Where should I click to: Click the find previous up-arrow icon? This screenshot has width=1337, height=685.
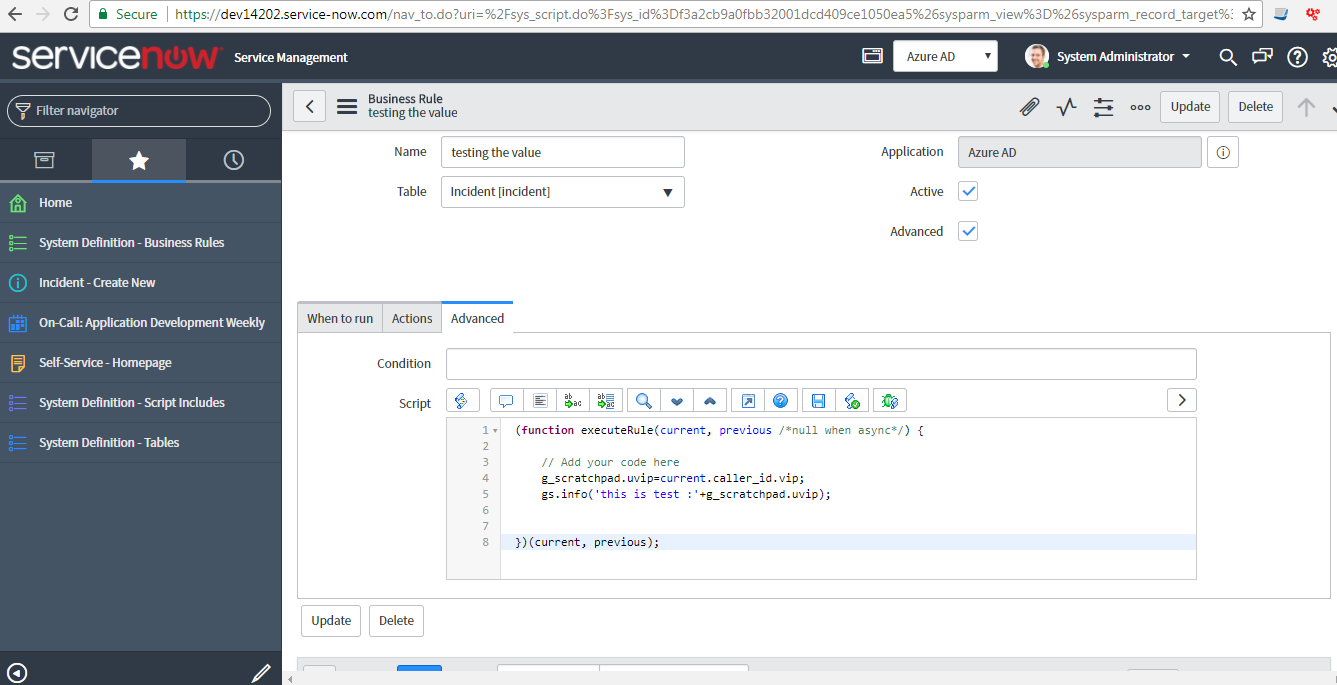710,400
